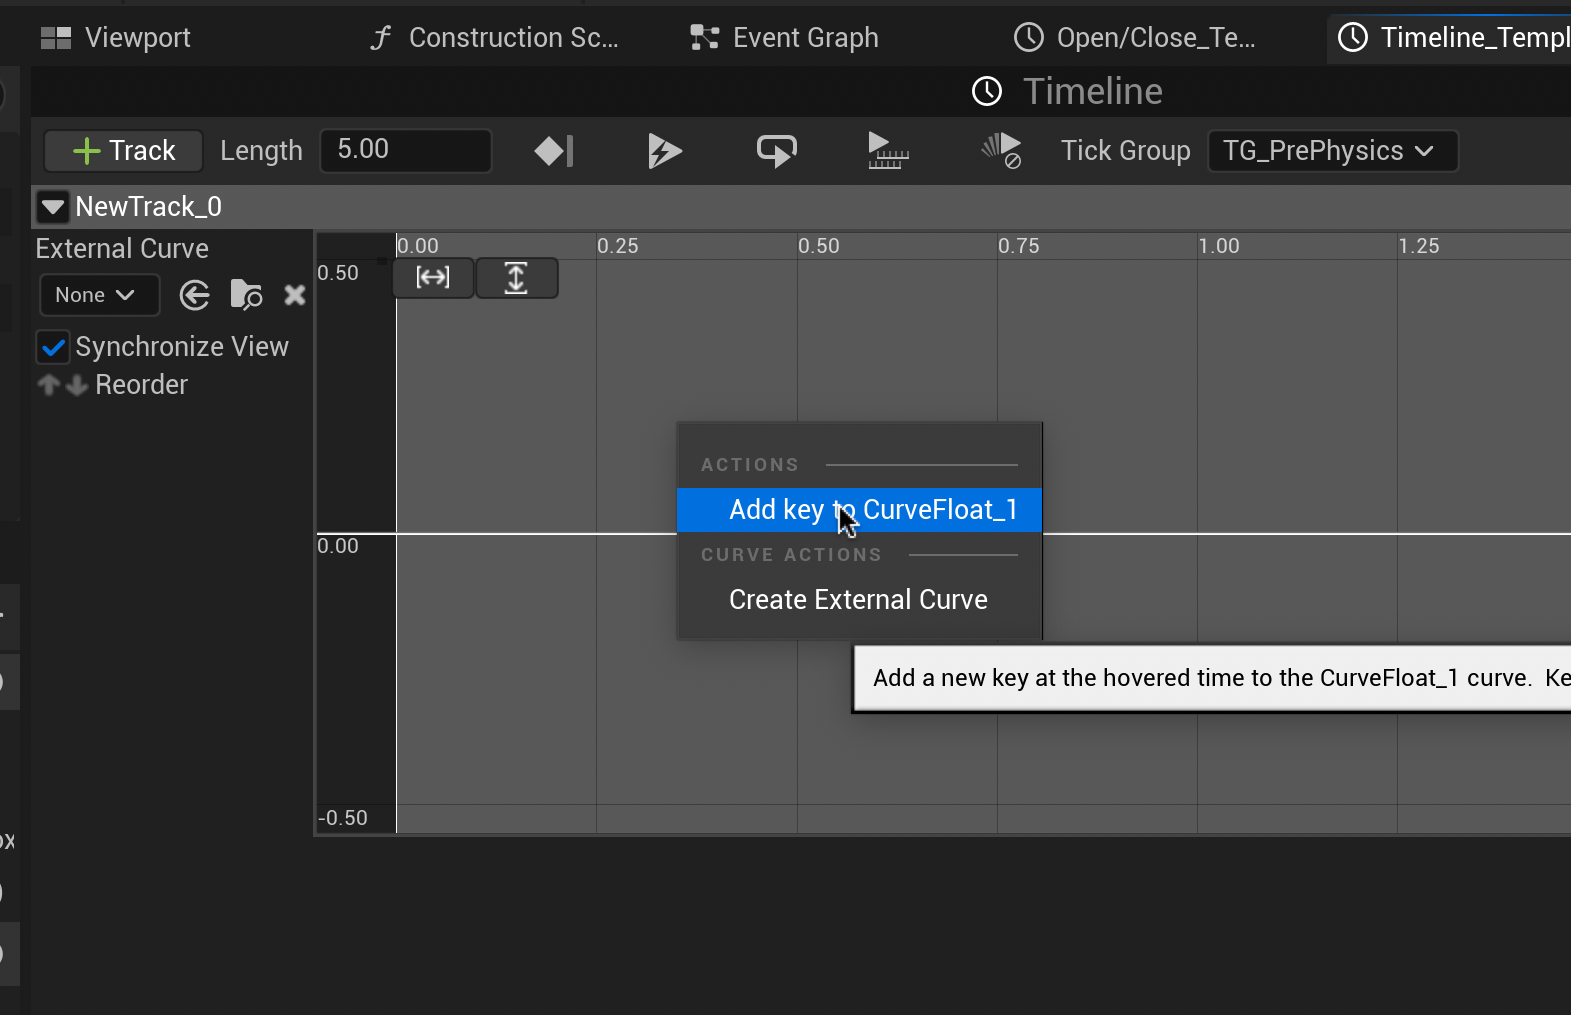The height and width of the screenshot is (1015, 1571).
Task: Browse to external curve asset folder icon
Action: click(245, 295)
